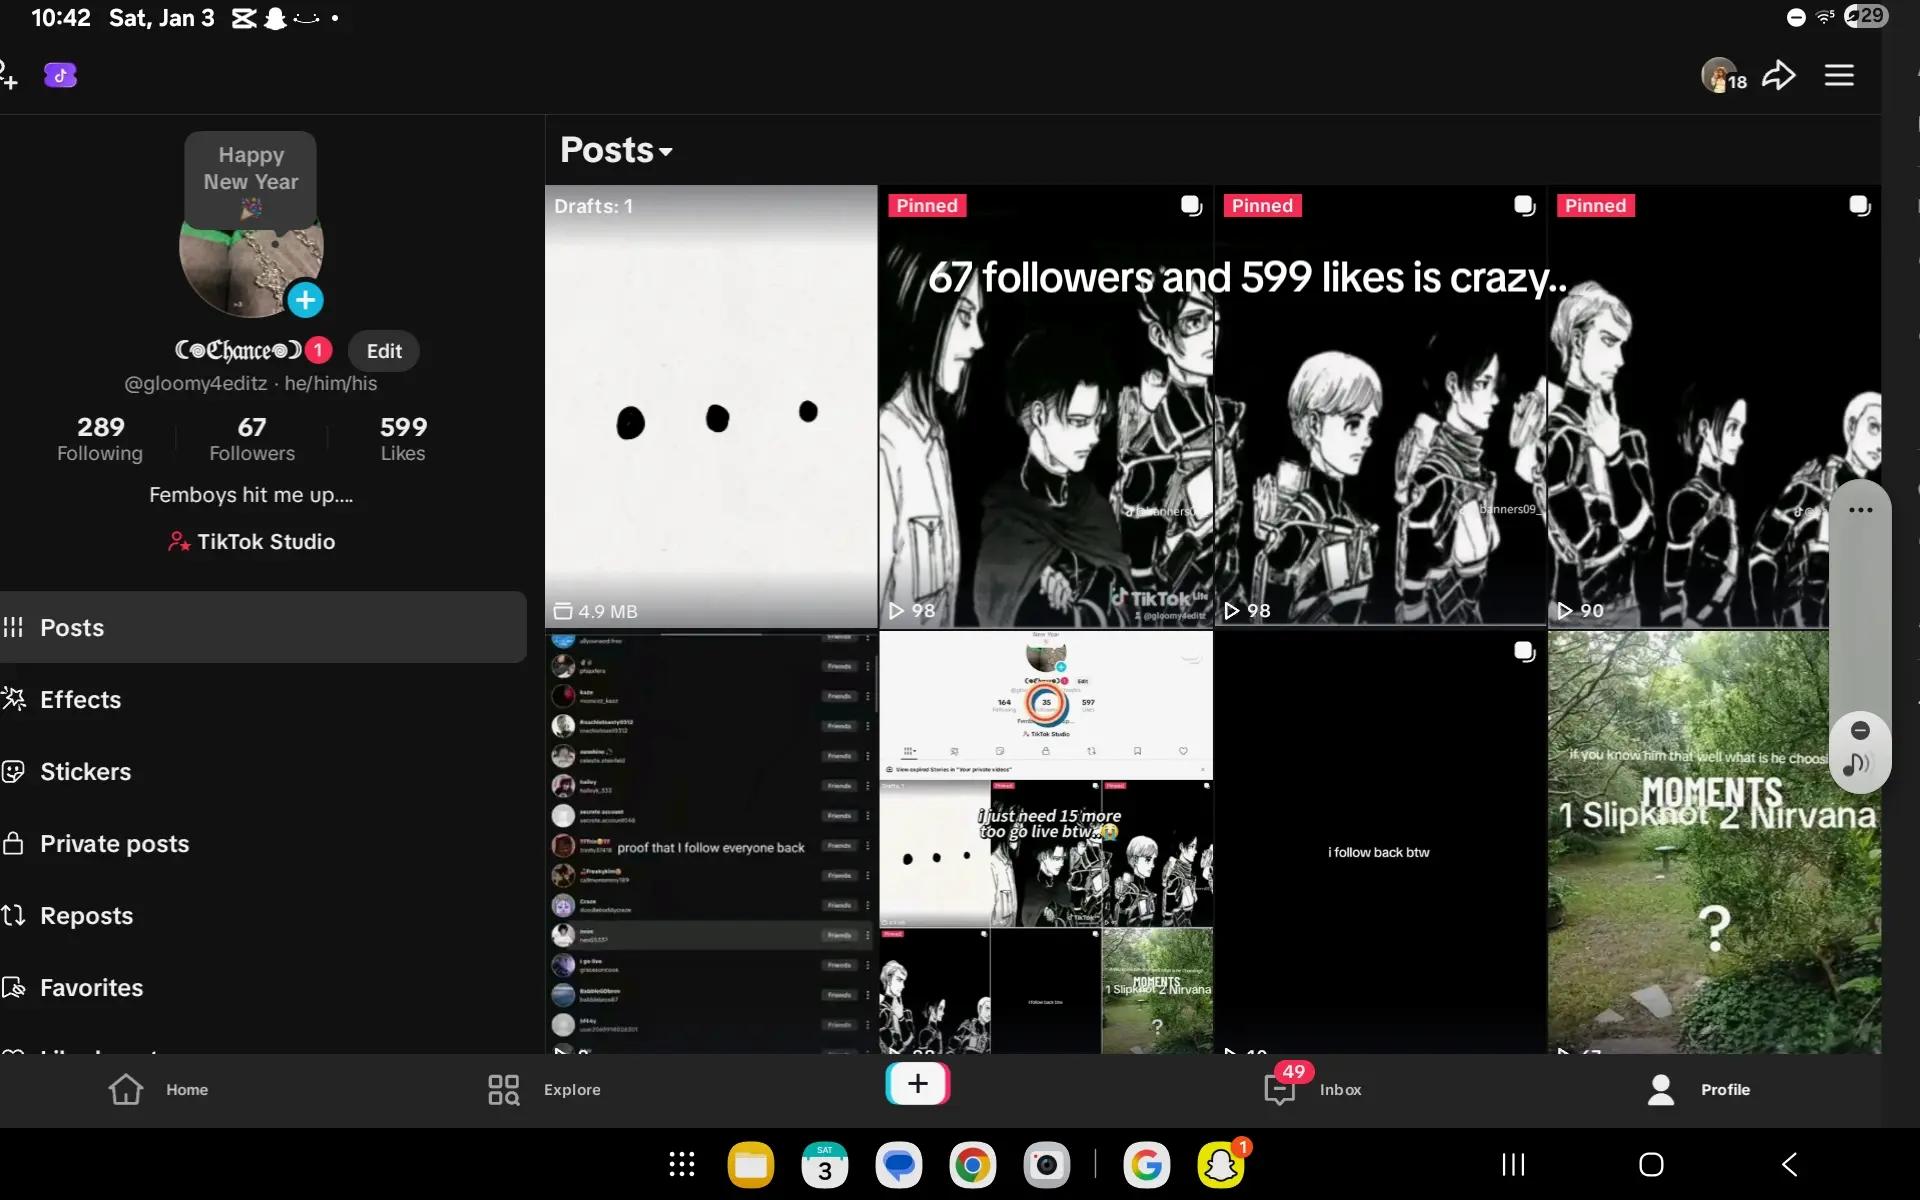1920x1200 pixels.
Task: Select the Profile navigation tab
Action: pyautogui.click(x=1698, y=1089)
